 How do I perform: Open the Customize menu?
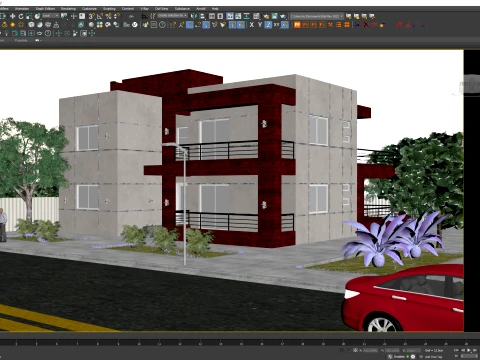pyautogui.click(x=89, y=8)
